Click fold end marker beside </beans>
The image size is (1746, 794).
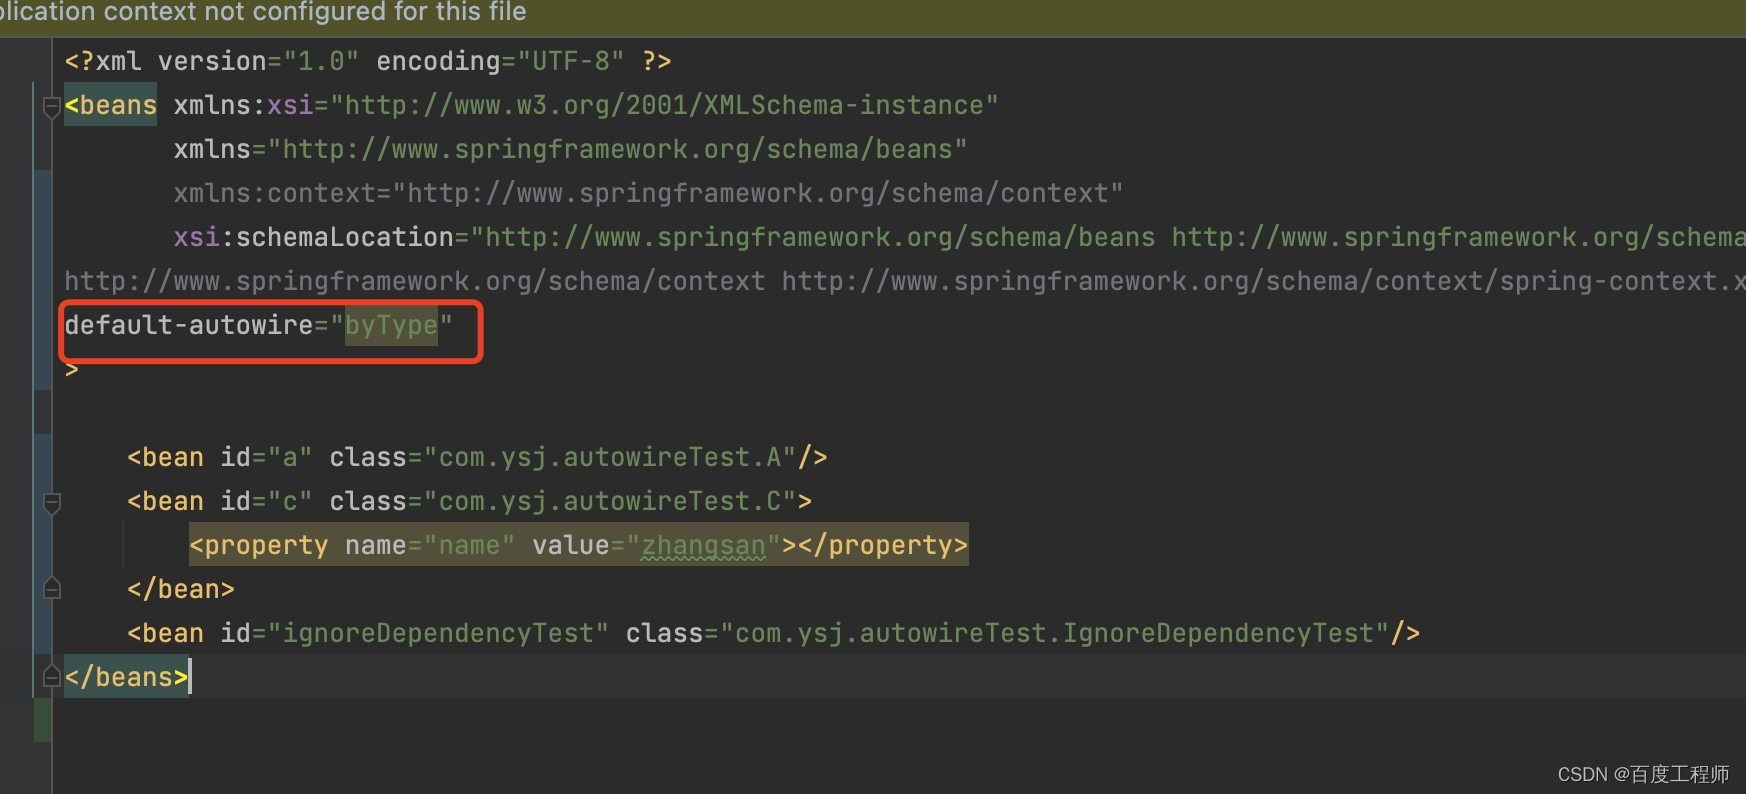coord(52,677)
